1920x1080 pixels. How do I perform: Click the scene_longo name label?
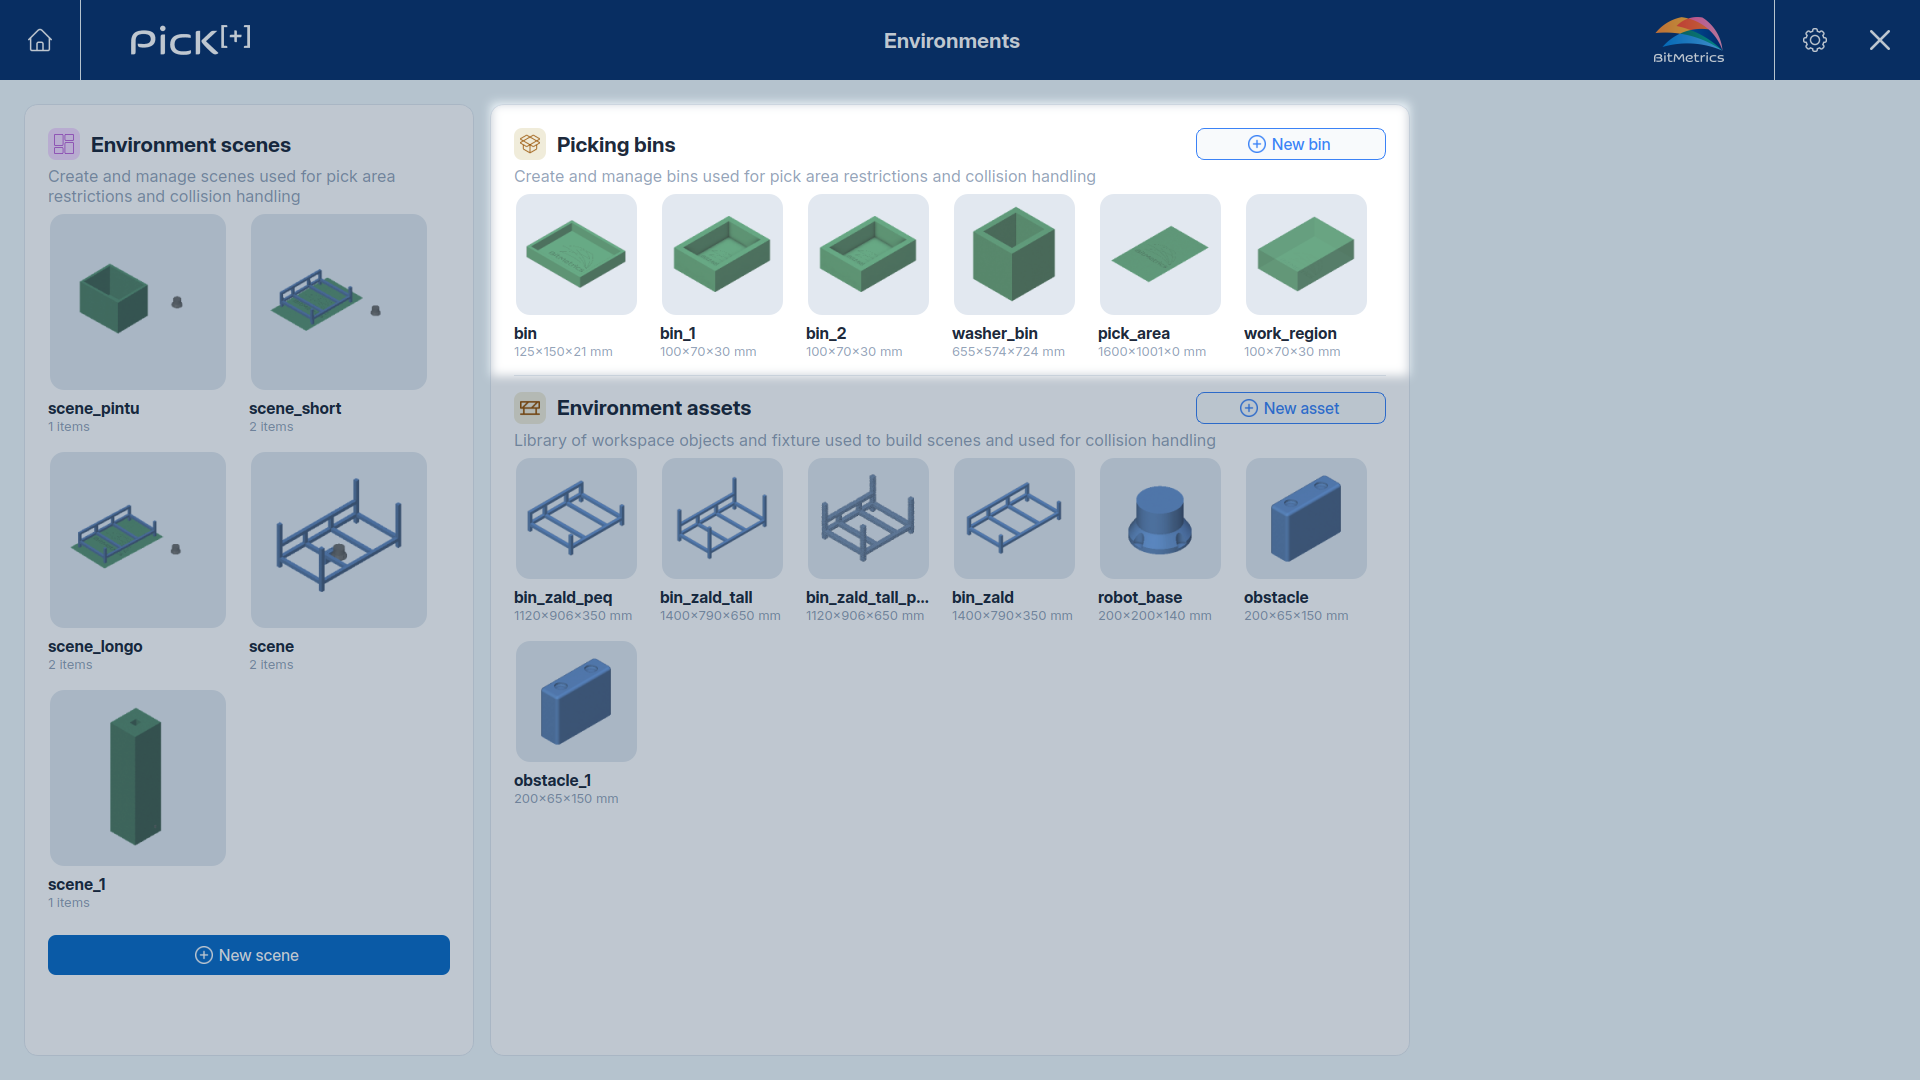coord(95,646)
